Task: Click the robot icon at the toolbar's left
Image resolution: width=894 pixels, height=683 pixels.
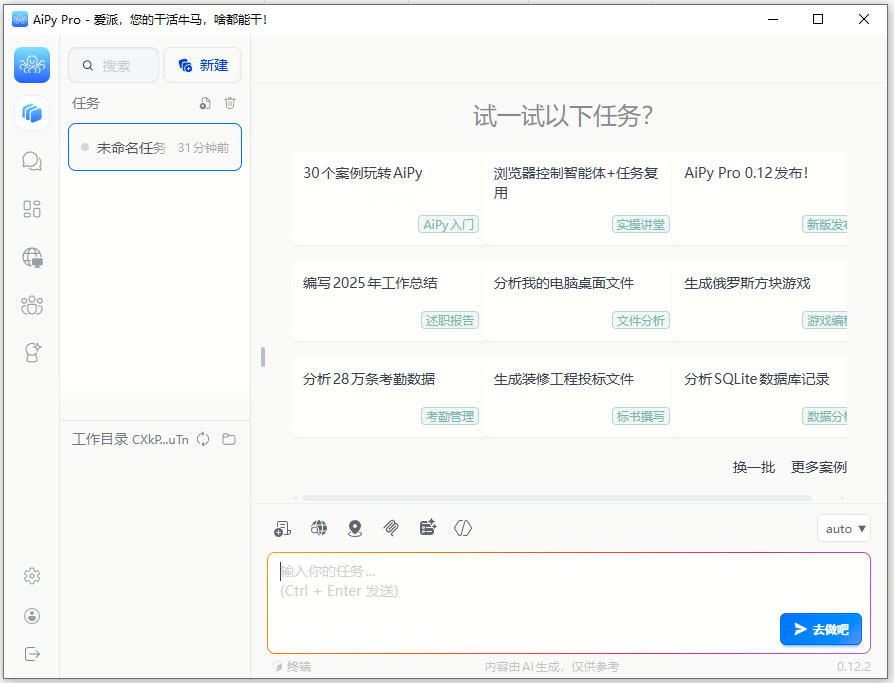Action: 282,527
